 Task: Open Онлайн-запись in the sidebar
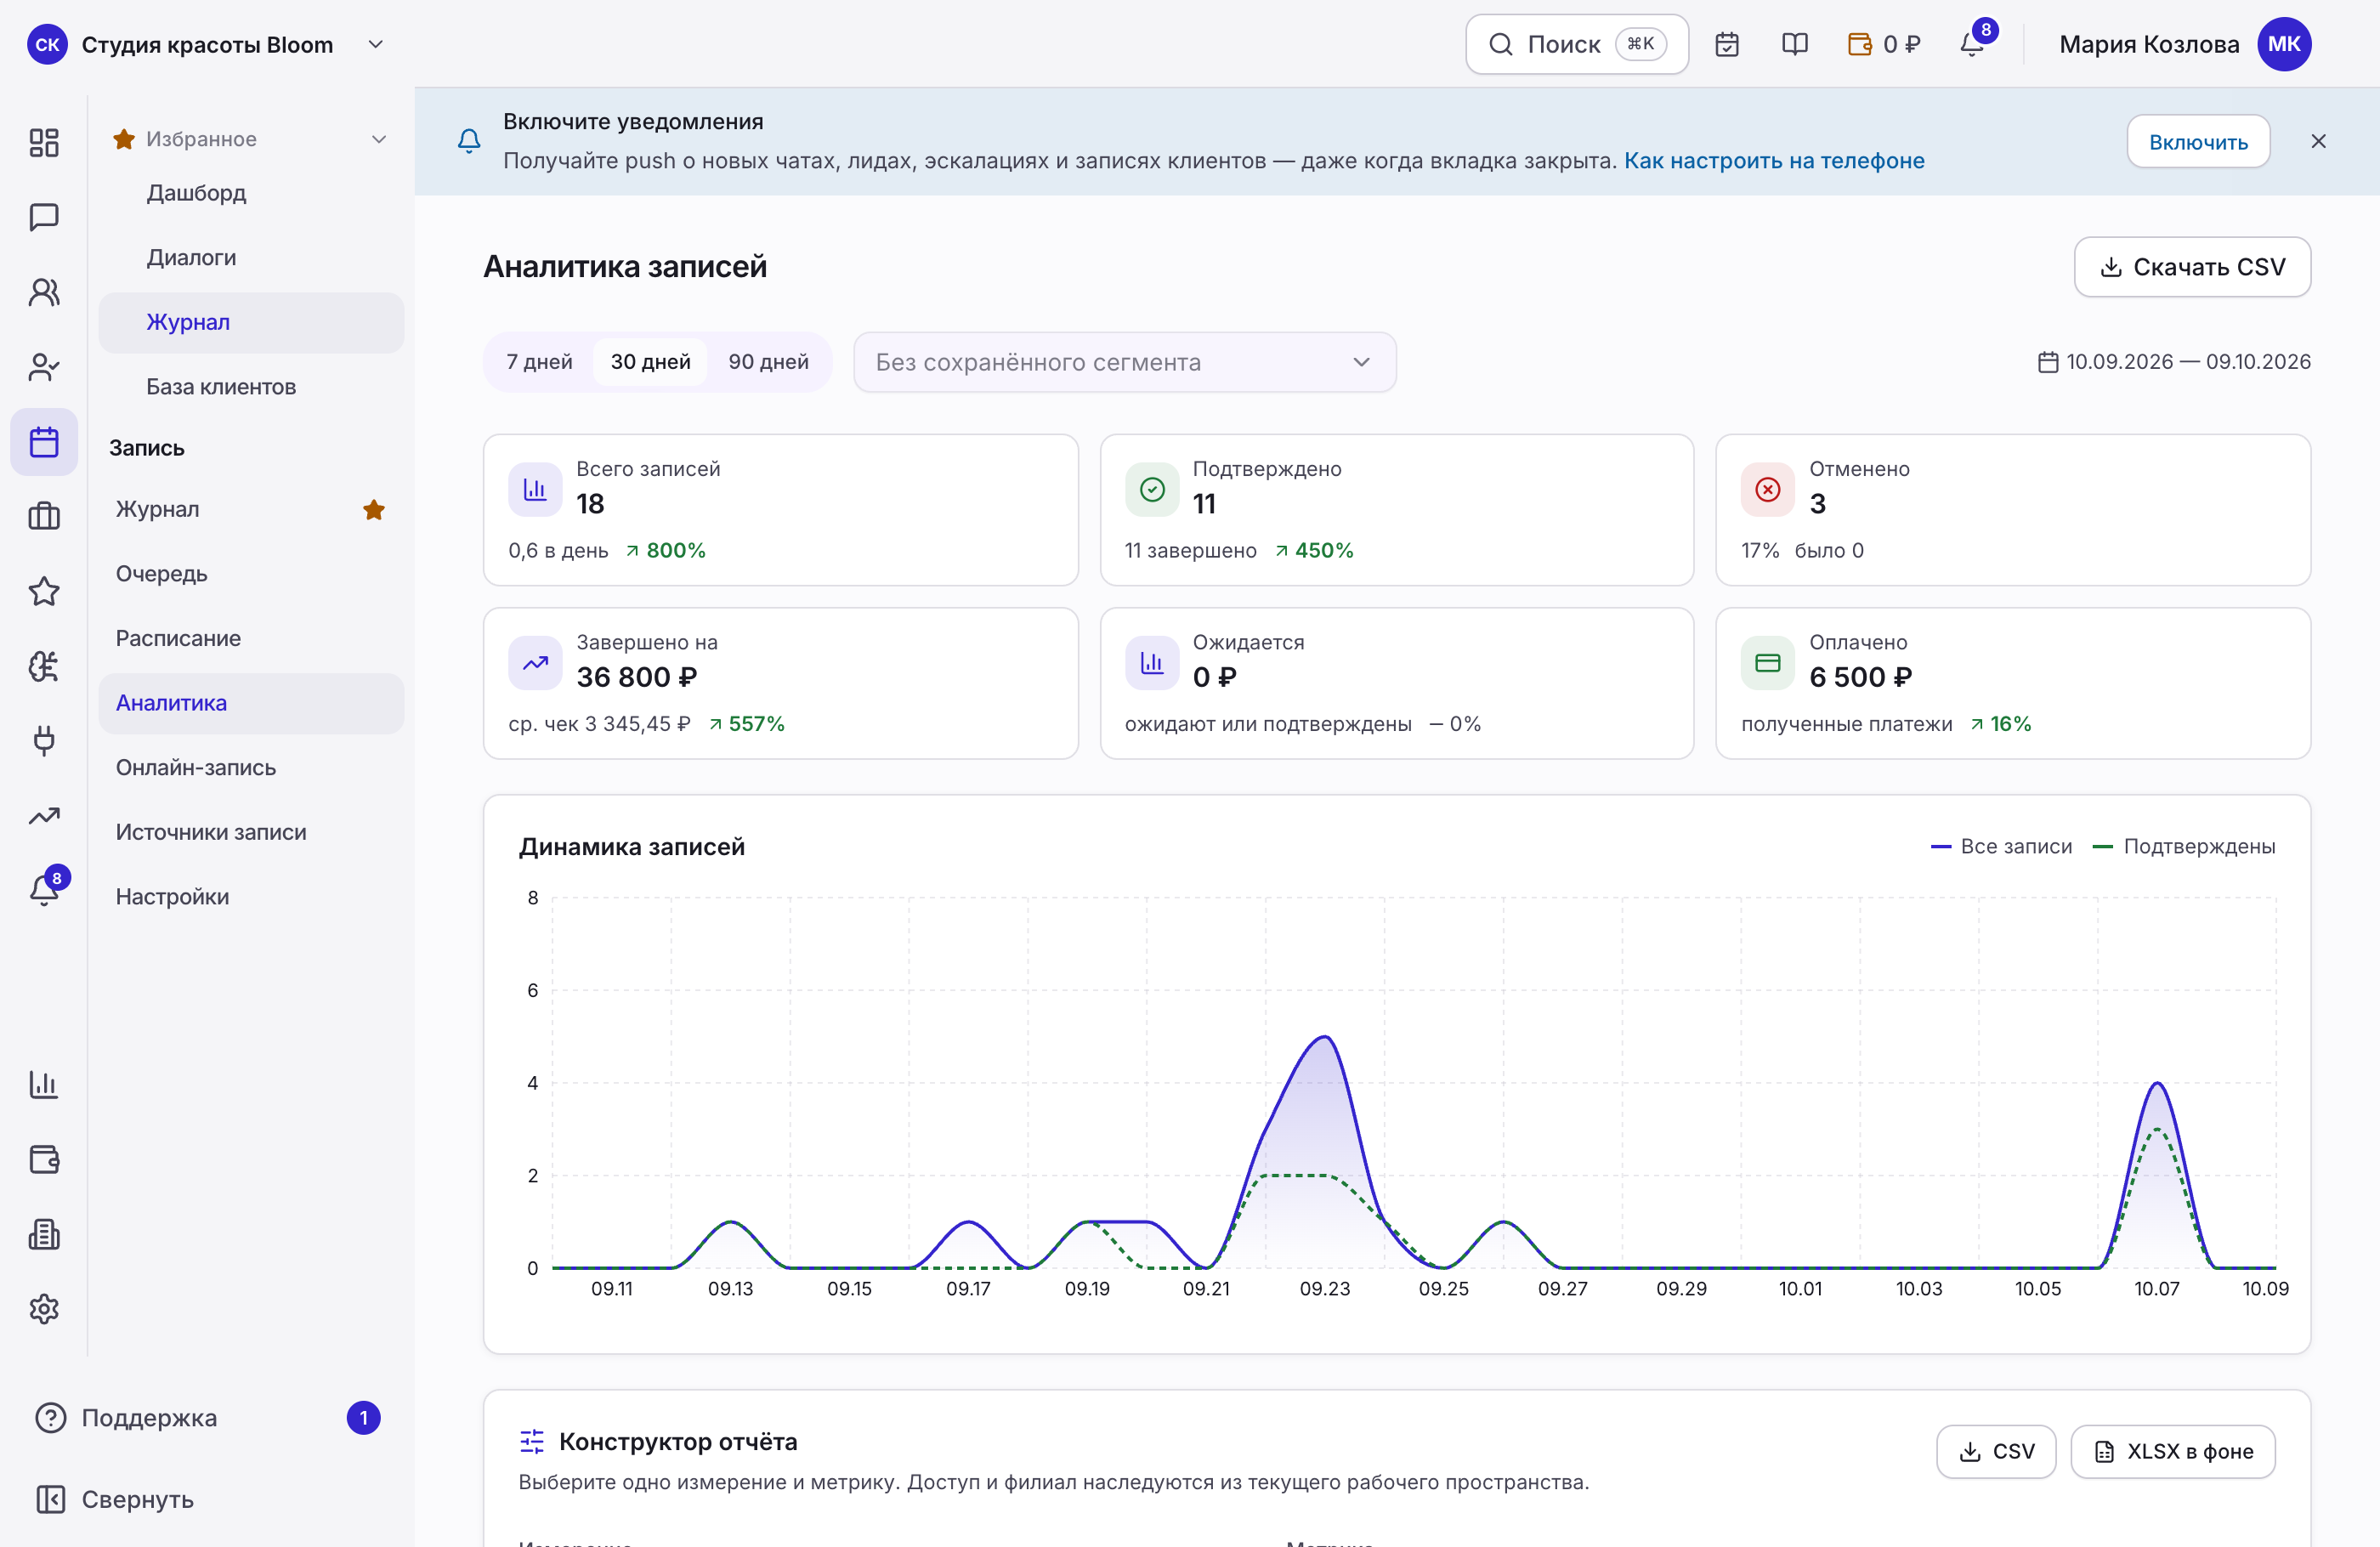pyautogui.click(x=251, y=768)
